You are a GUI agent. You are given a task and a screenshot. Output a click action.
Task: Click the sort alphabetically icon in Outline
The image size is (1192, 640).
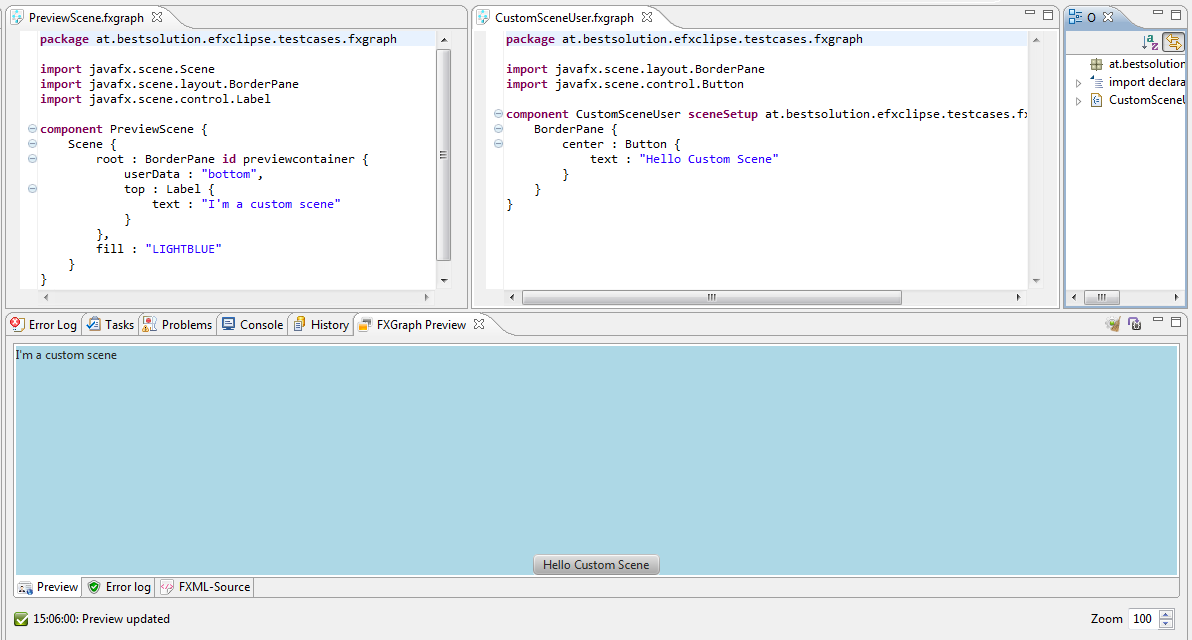click(1150, 42)
